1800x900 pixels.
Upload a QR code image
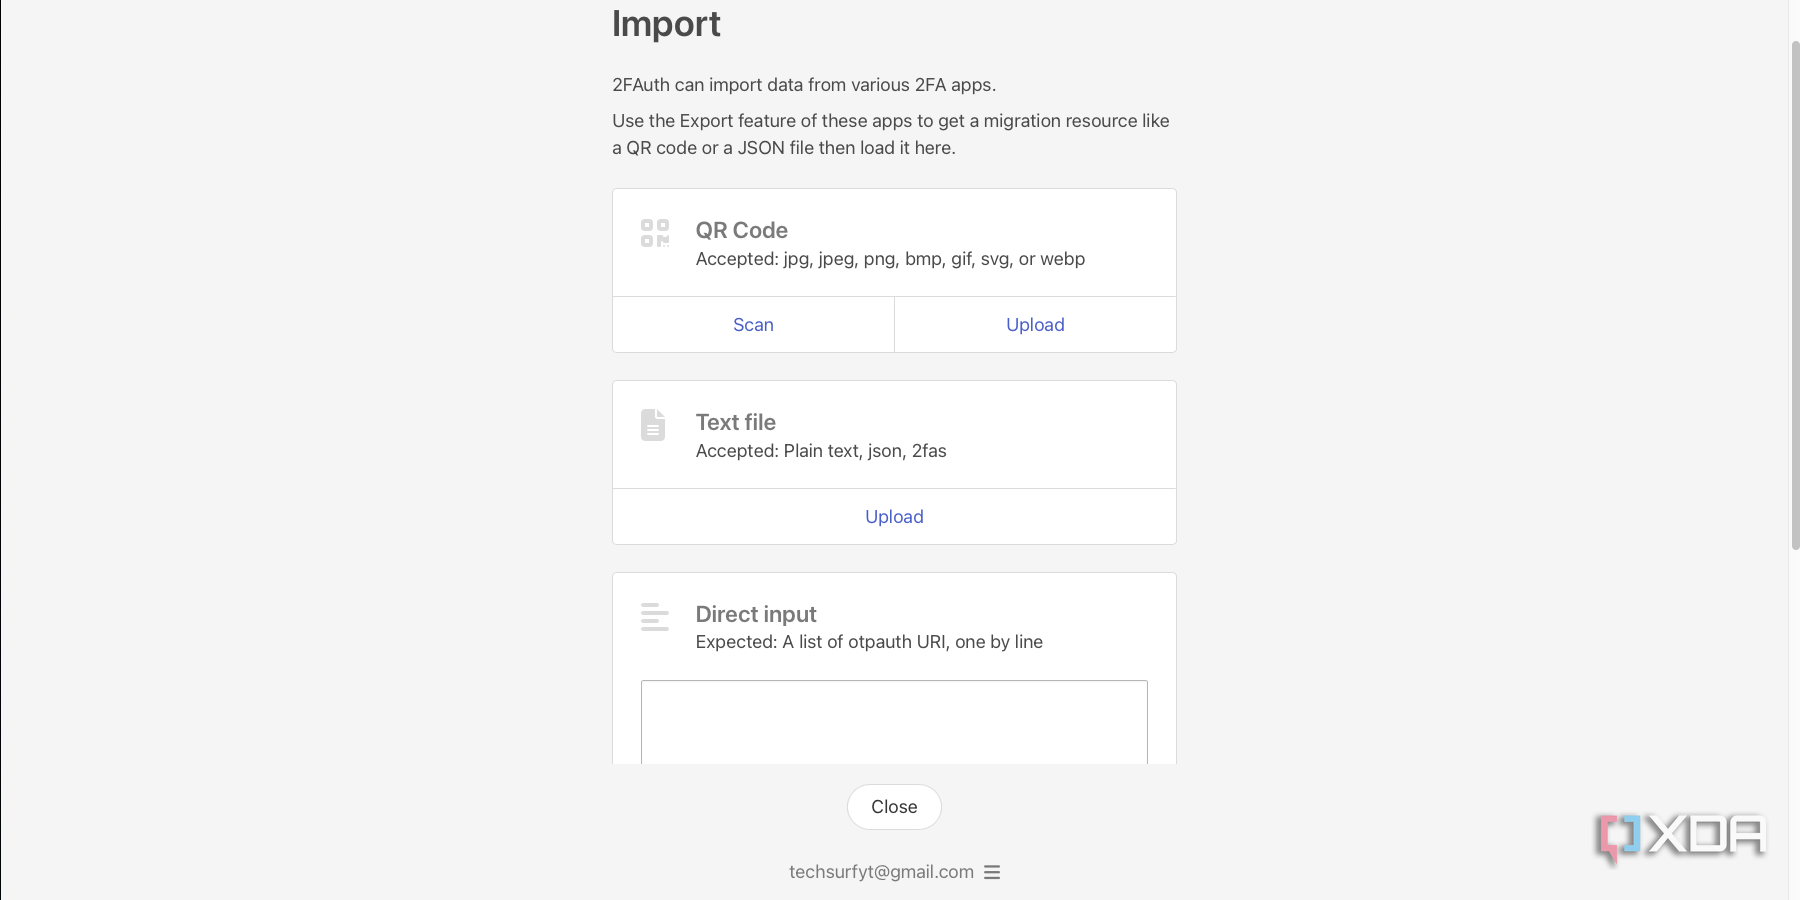click(1035, 325)
